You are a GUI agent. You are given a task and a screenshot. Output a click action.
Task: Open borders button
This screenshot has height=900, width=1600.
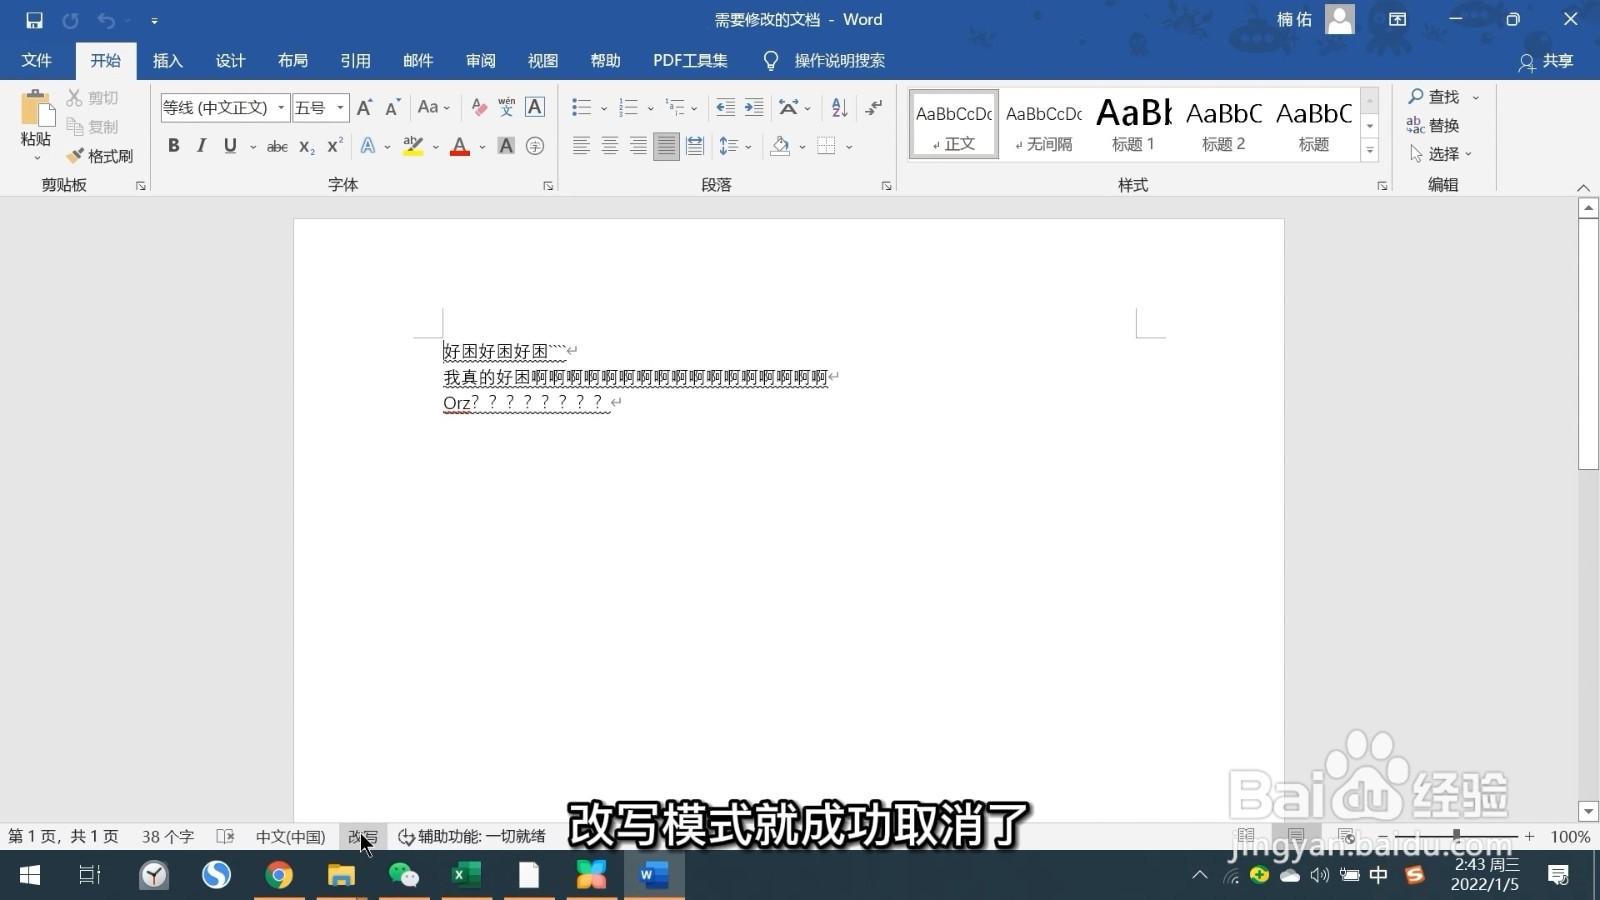pyautogui.click(x=826, y=146)
